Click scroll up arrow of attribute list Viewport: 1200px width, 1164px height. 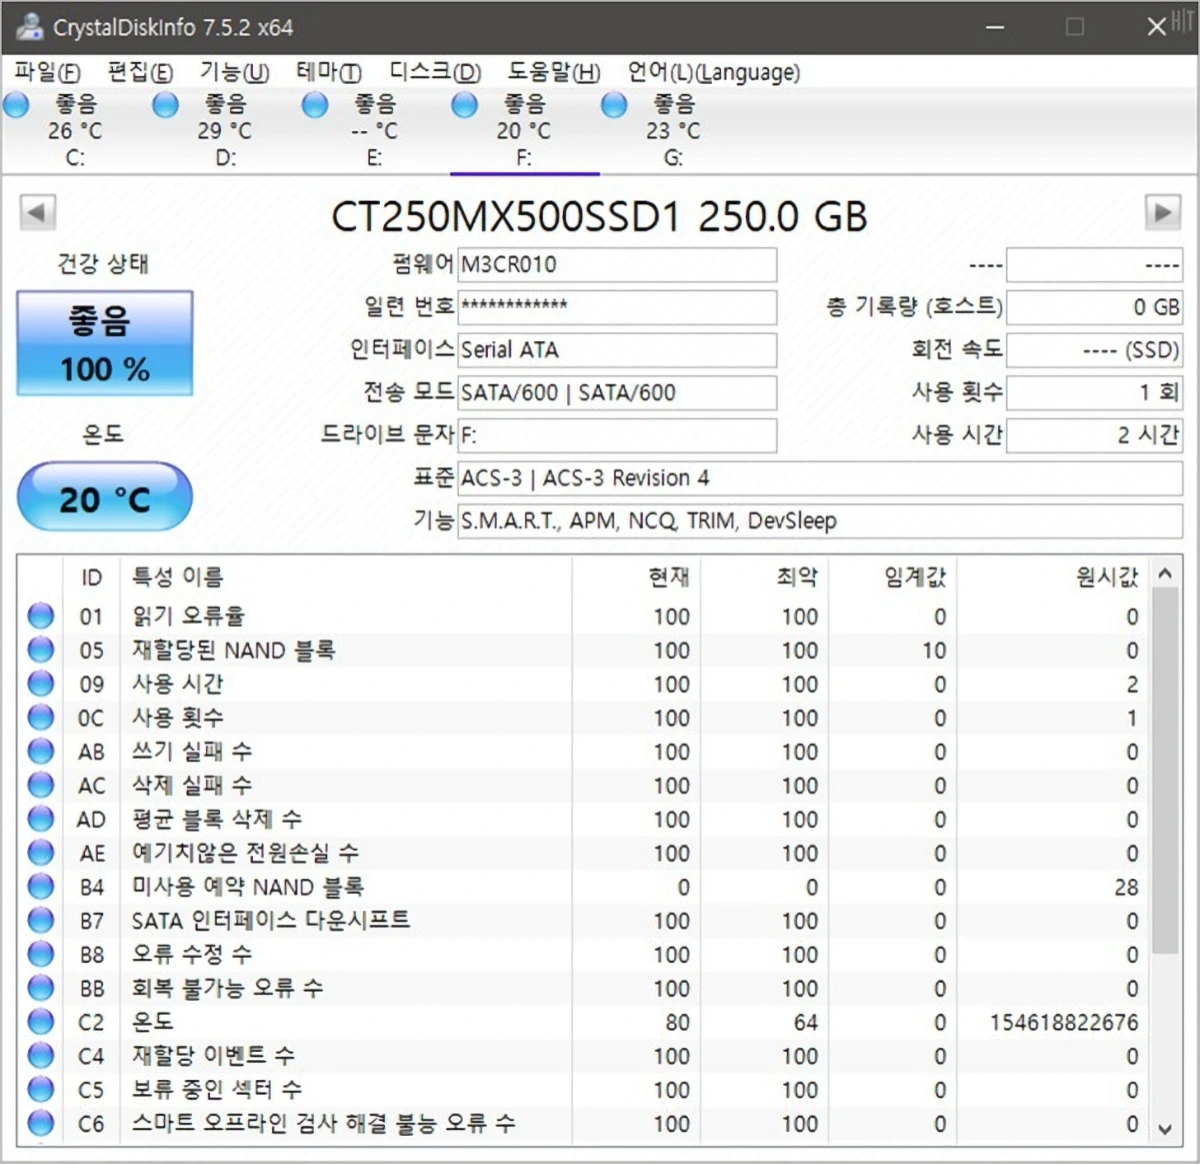[x=1164, y=574]
